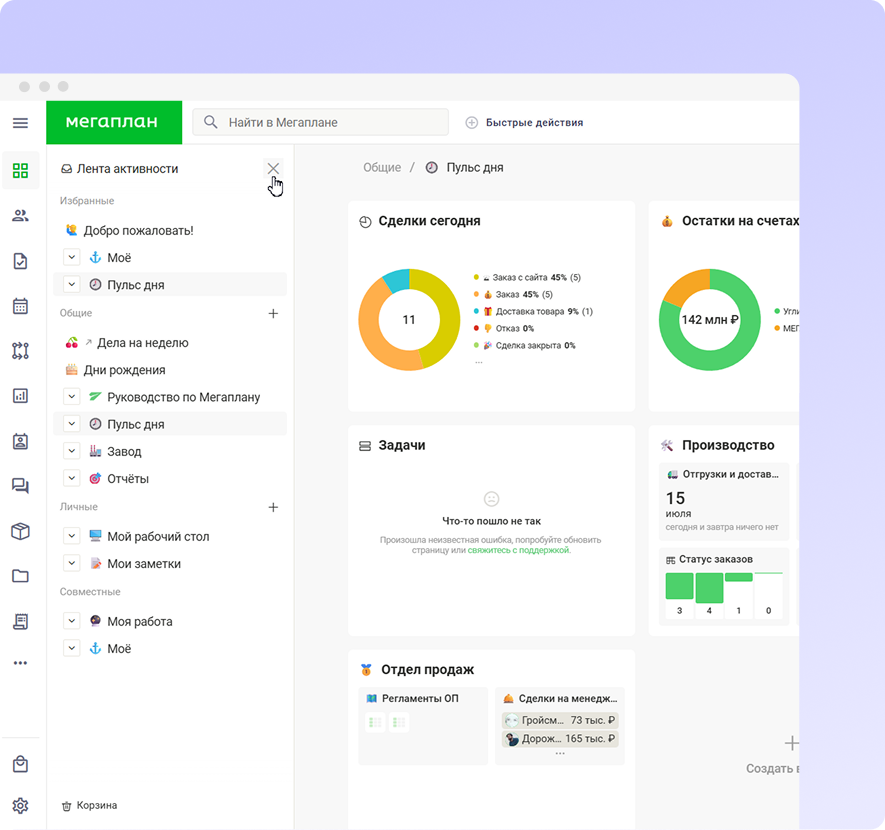Image resolution: width=885 pixels, height=830 pixels.
Task: Expand the Отчёты item
Action: point(72,478)
